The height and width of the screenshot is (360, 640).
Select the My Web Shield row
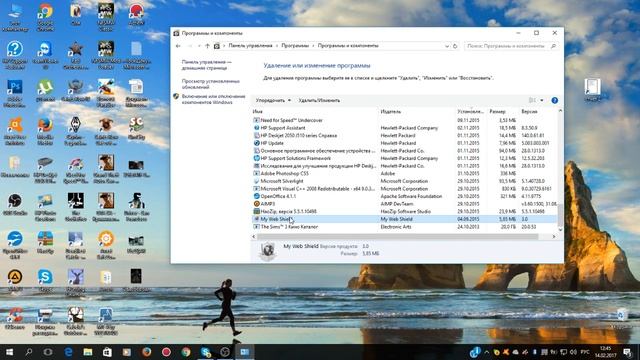point(404,219)
